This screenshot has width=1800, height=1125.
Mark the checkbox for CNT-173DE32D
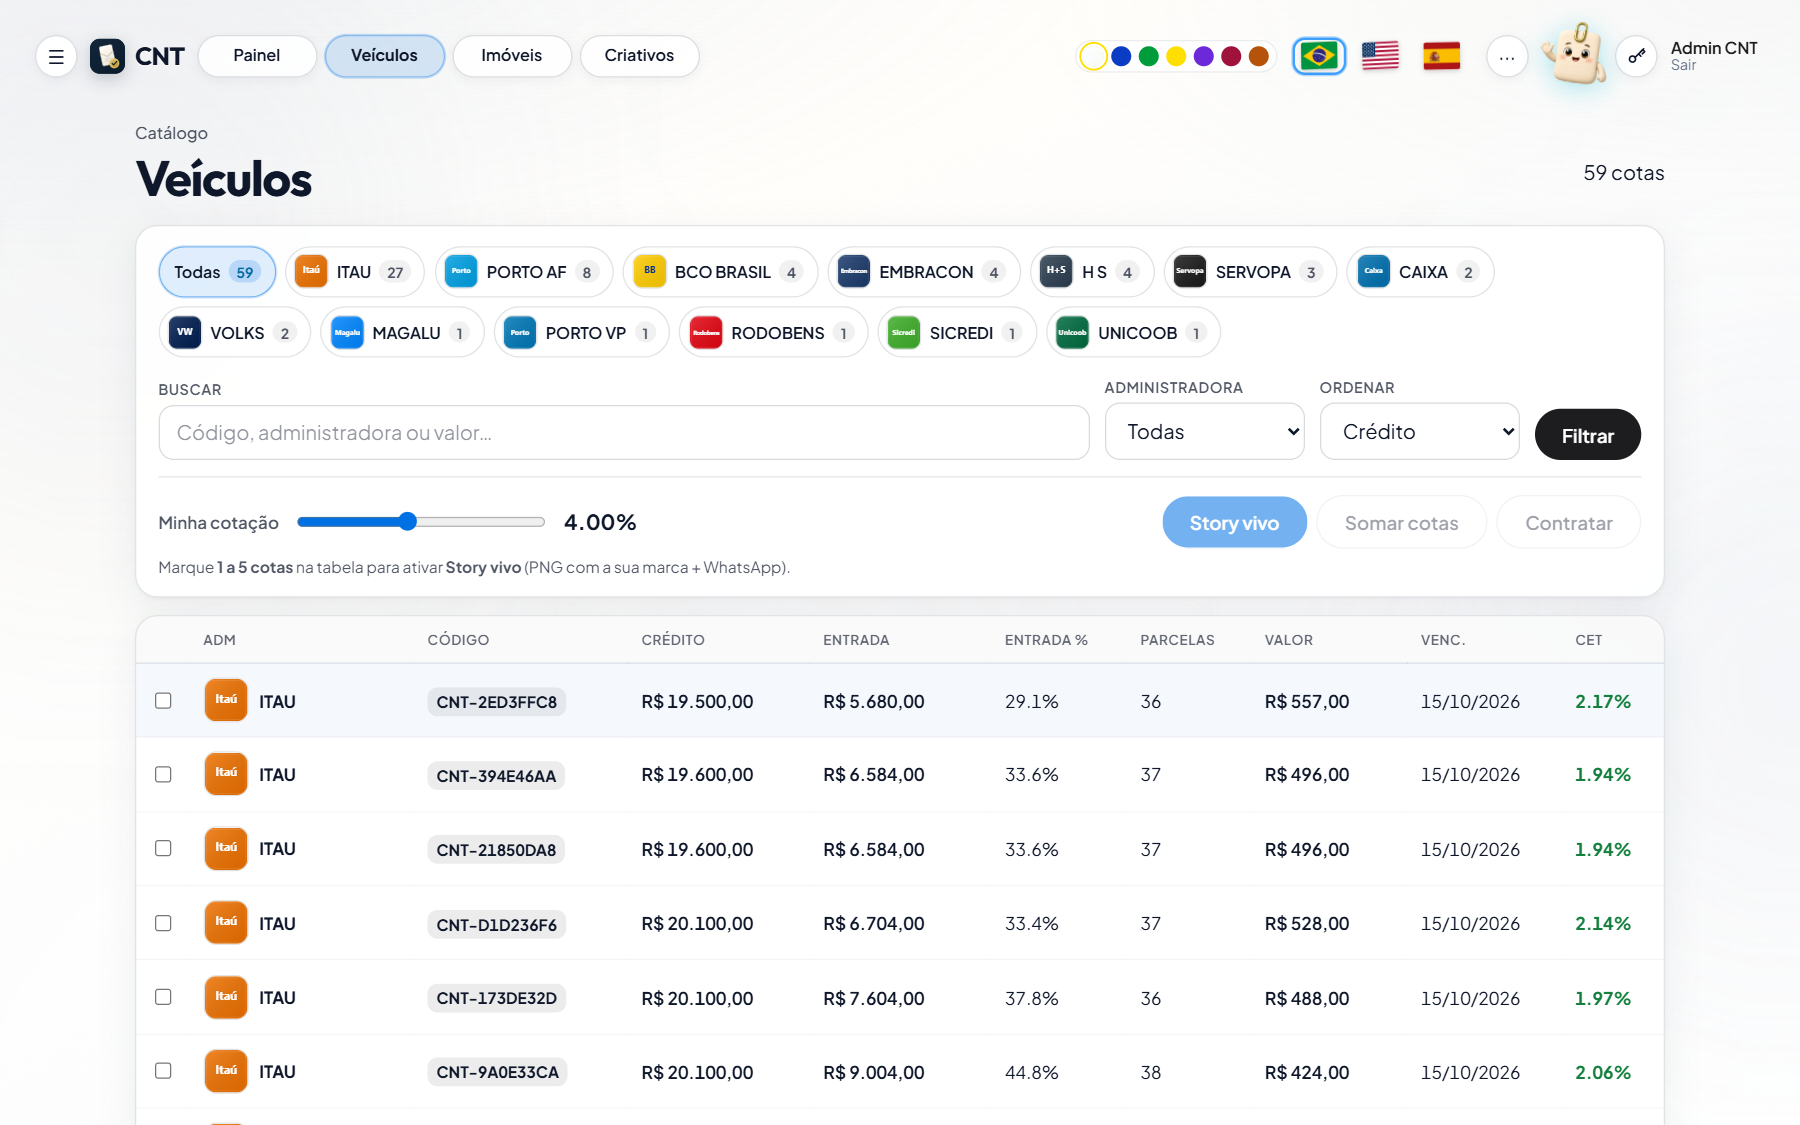pyautogui.click(x=163, y=997)
